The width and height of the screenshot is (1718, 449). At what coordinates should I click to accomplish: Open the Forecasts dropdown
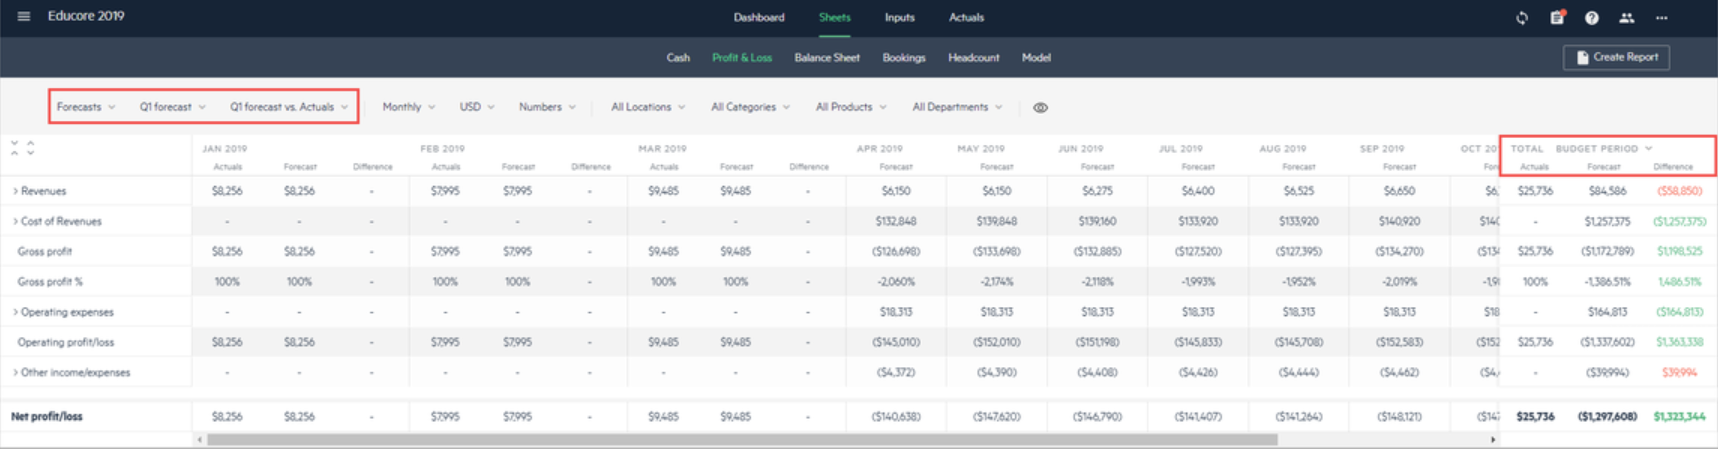tap(86, 107)
